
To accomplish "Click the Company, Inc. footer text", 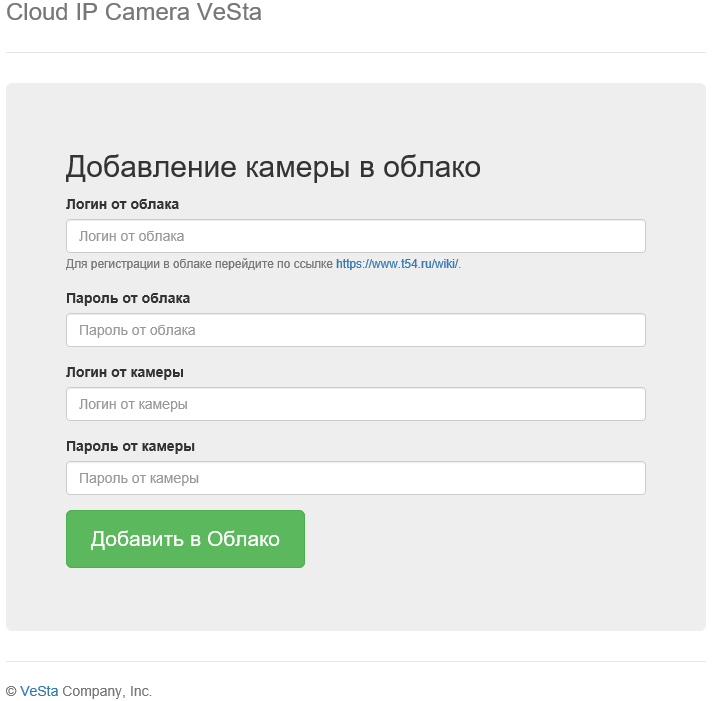I will [x=107, y=691].
